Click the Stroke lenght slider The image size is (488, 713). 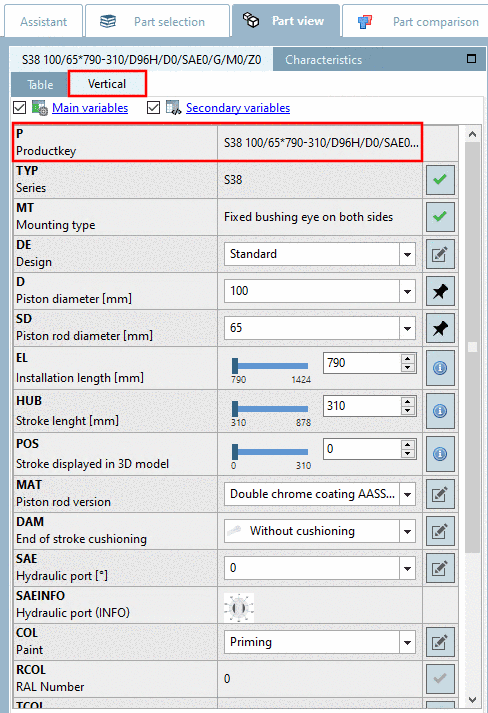pyautogui.click(x=270, y=409)
